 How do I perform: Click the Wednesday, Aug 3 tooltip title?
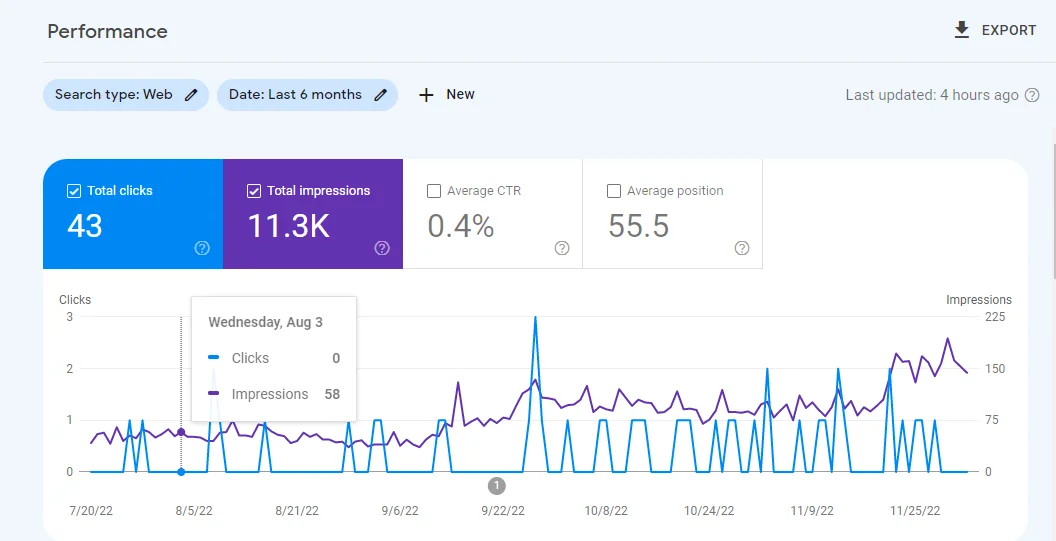coord(265,322)
